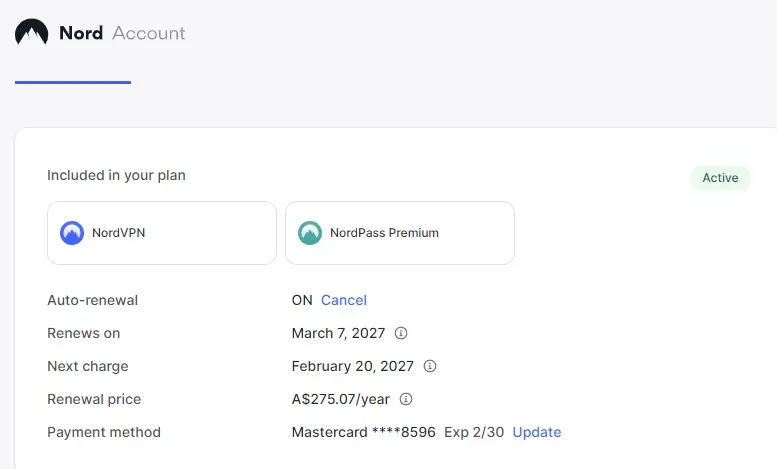Screen dimensions: 777x469
Task: Click the March 7, 2027 renewal date
Action: tap(338, 333)
